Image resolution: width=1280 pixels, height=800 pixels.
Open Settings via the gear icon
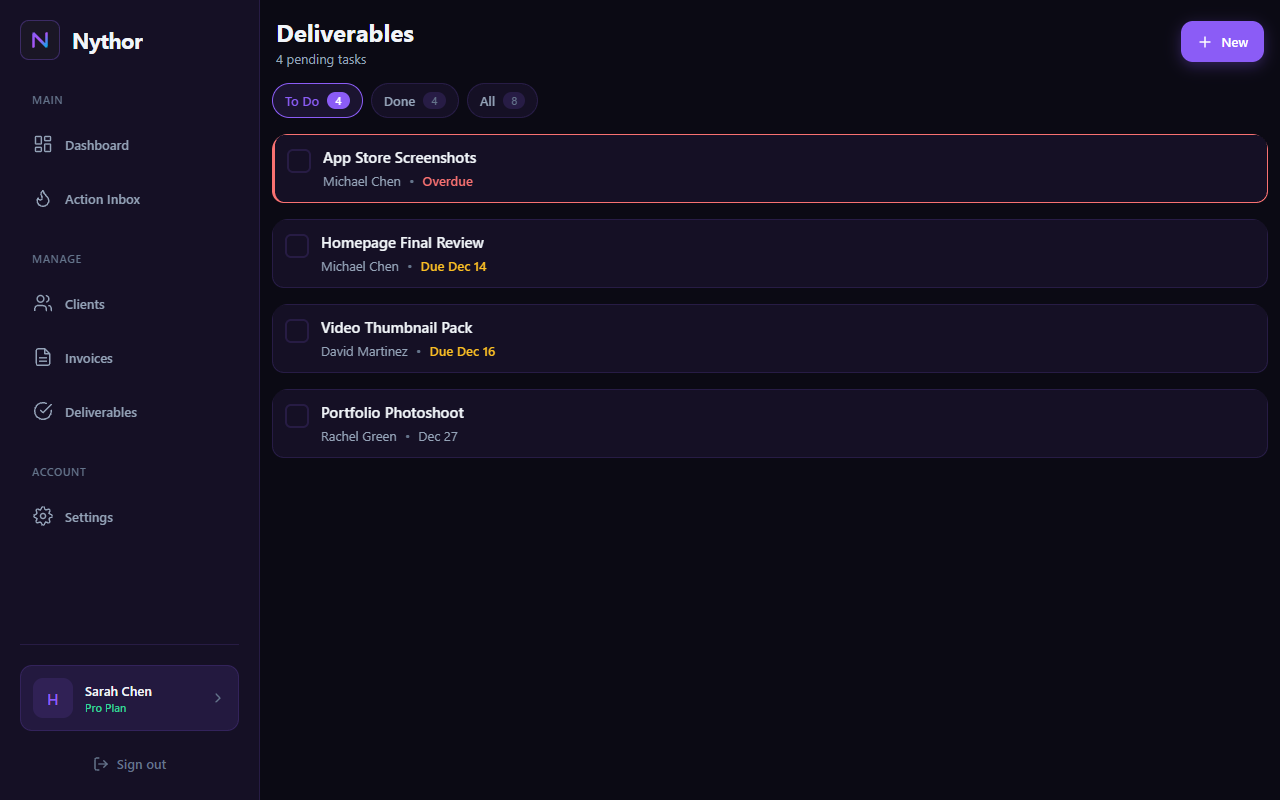(x=42, y=517)
